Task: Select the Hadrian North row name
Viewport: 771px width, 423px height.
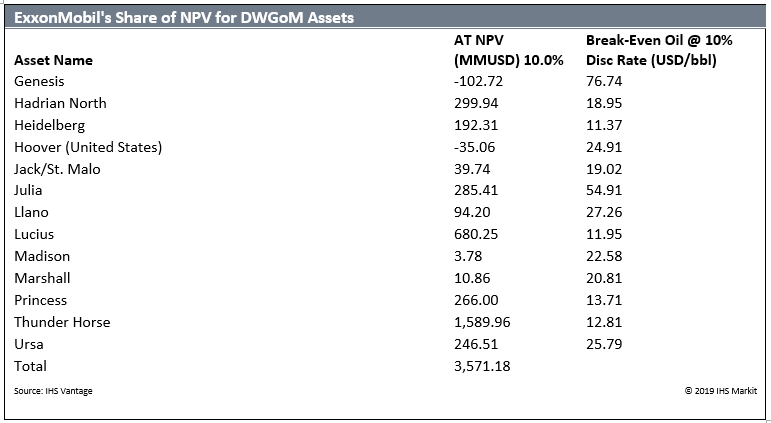Action: (x=60, y=103)
